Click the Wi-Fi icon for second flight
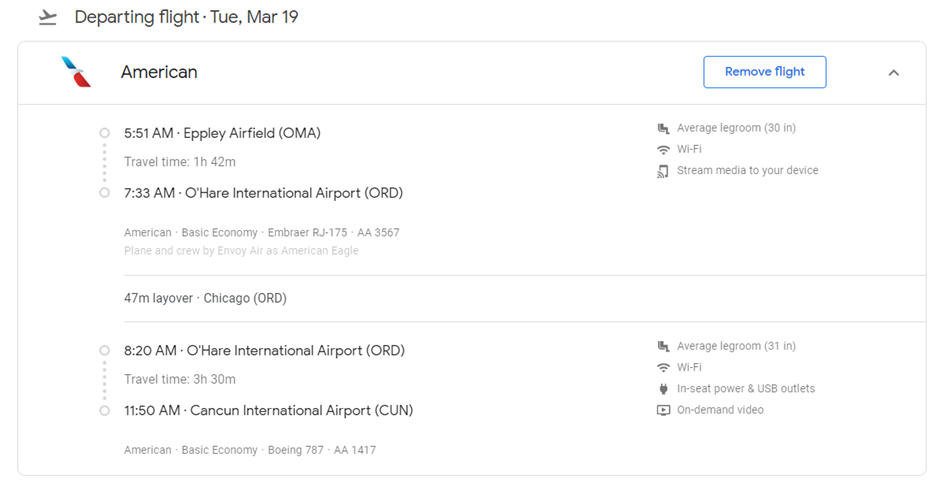 click(662, 367)
